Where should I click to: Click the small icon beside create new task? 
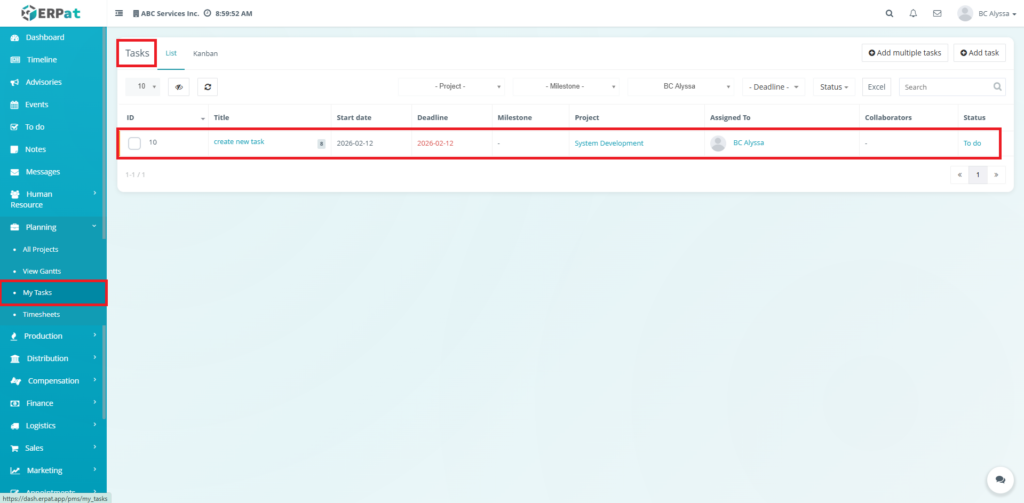321,144
